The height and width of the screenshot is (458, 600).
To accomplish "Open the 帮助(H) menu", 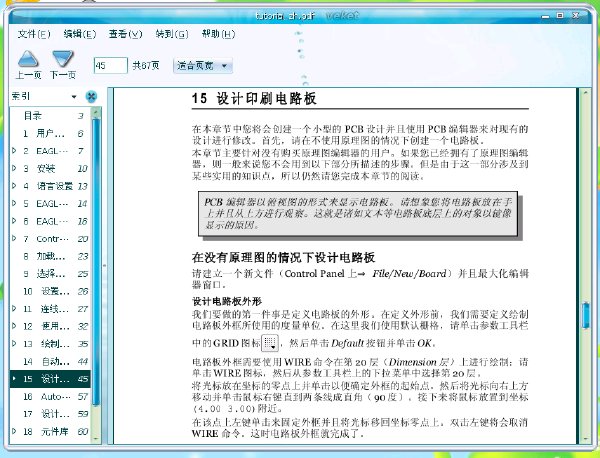I will pyautogui.click(x=218, y=34).
